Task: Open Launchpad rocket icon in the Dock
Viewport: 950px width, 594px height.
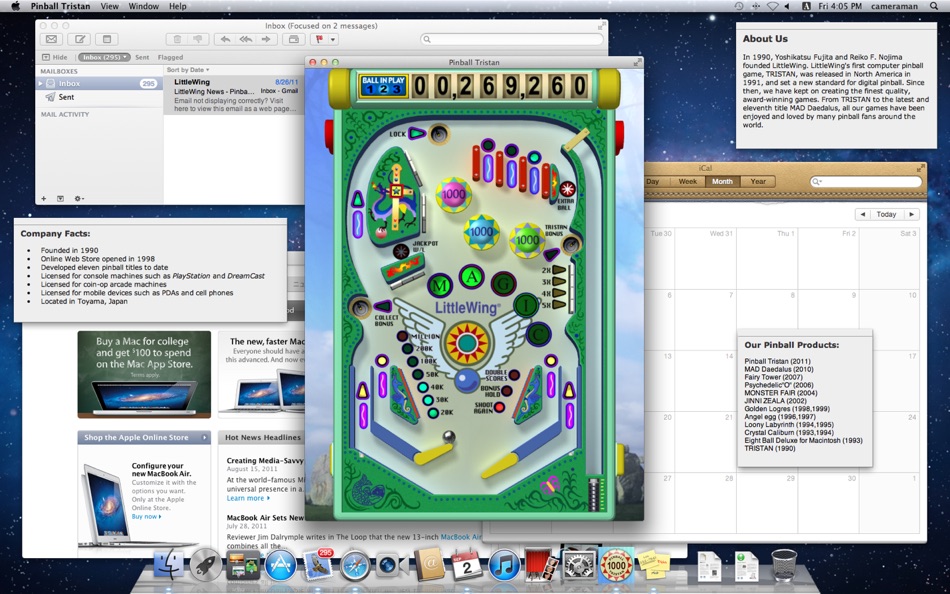Action: click(205, 566)
